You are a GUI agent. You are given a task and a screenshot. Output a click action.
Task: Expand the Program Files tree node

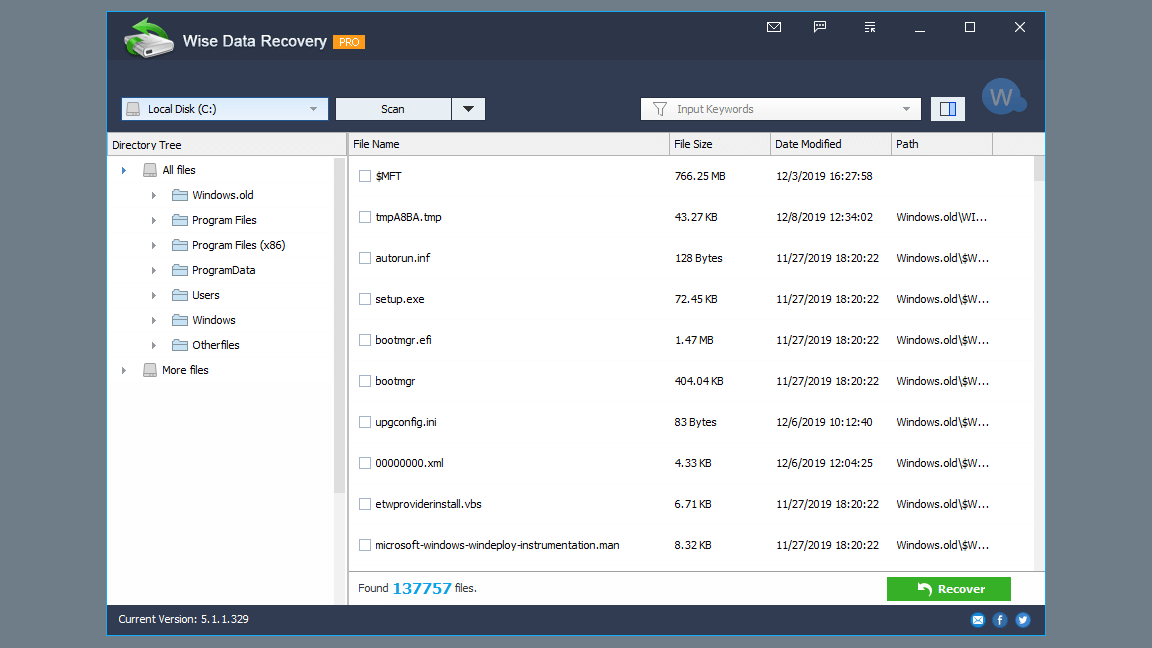154,220
